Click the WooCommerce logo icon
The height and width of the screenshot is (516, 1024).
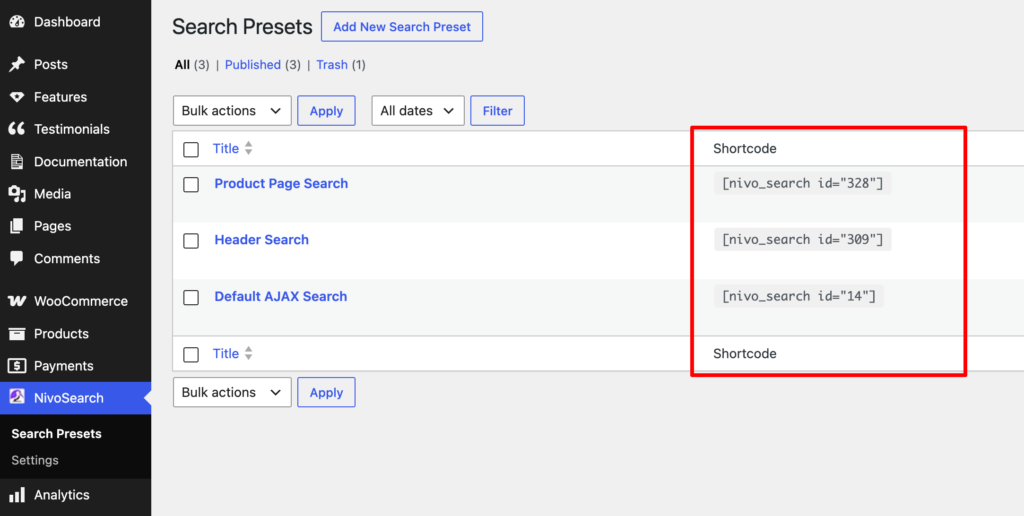(x=17, y=301)
